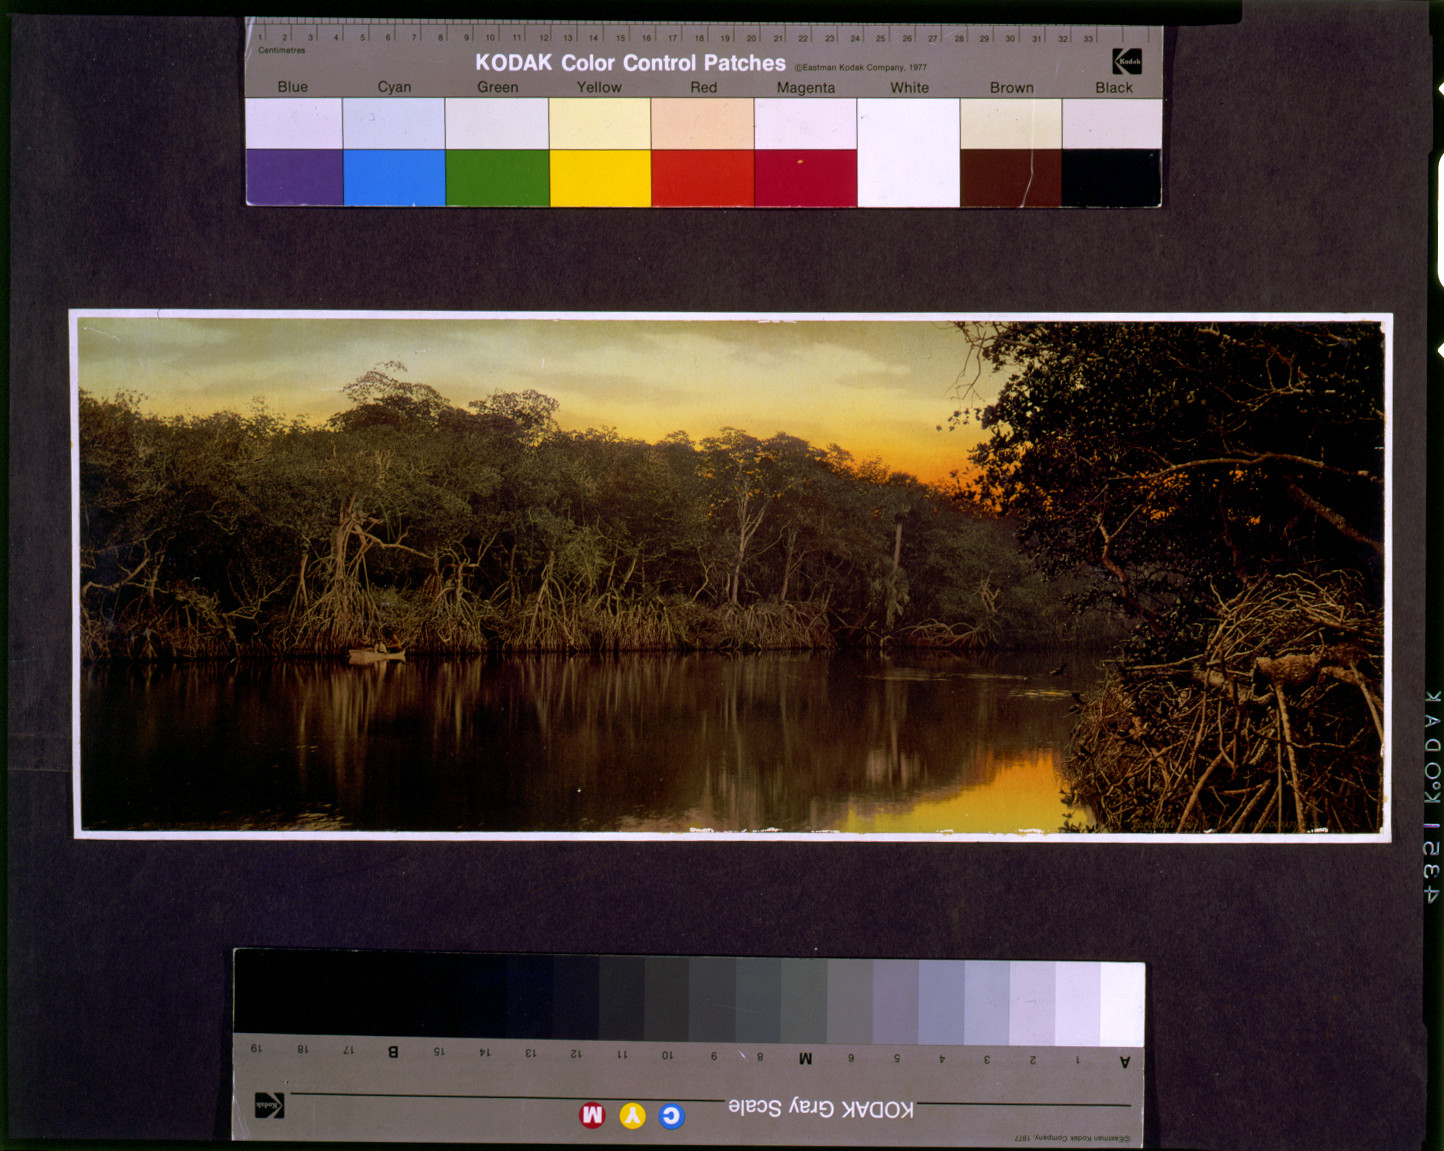Click the mangrove sunset photograph

(731, 576)
